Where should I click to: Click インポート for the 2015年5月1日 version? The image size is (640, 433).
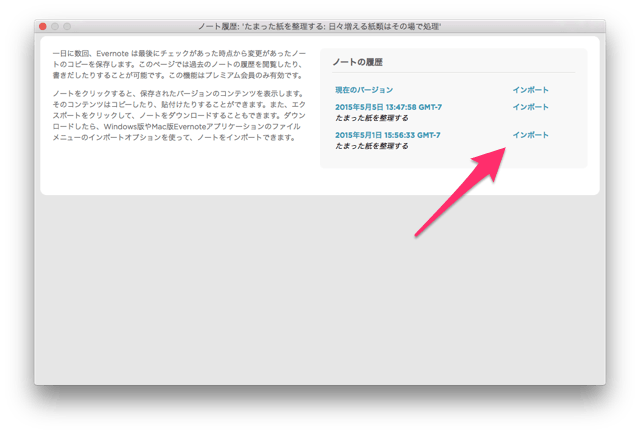[530, 135]
